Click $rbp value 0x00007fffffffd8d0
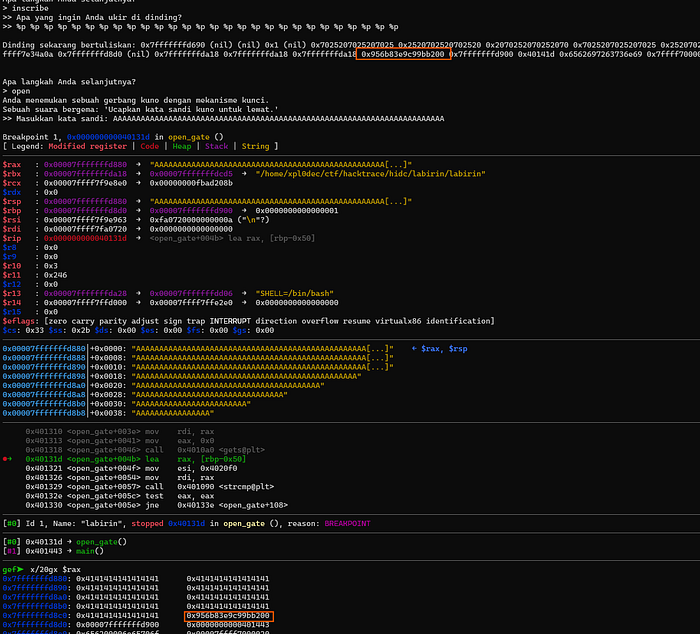 [x=85, y=211]
